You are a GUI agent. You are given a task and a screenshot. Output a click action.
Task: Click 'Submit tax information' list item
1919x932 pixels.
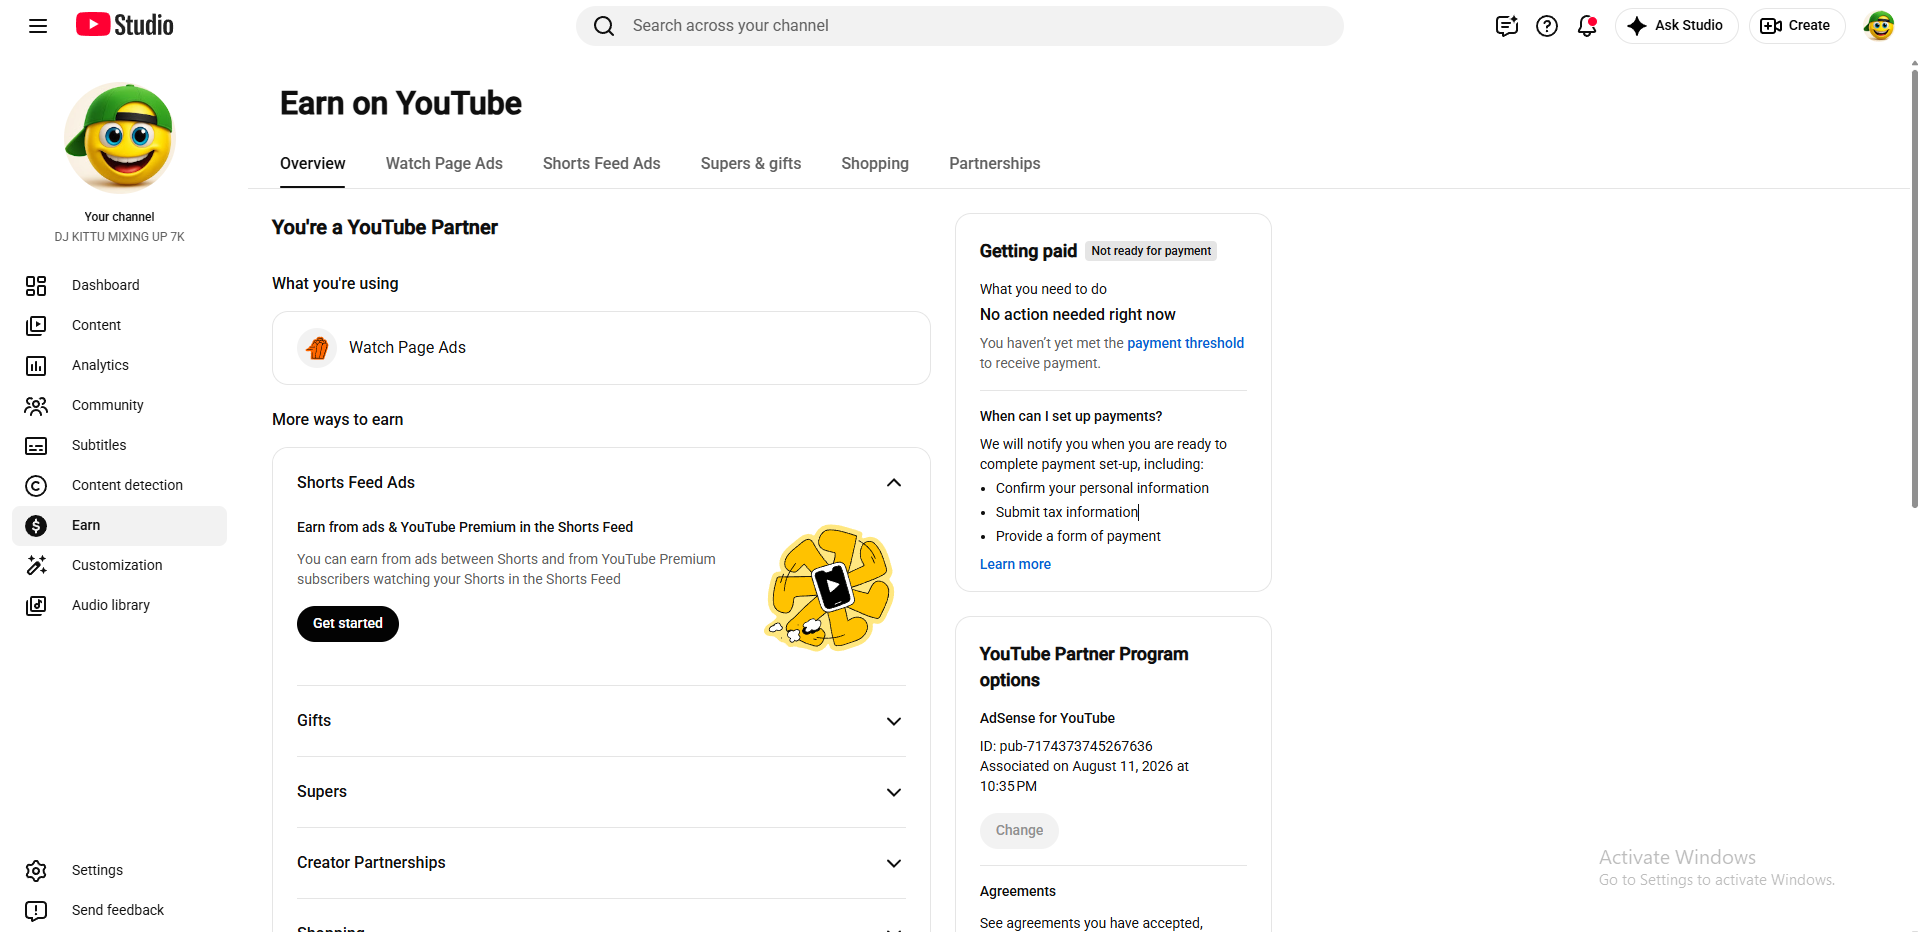[1067, 513]
